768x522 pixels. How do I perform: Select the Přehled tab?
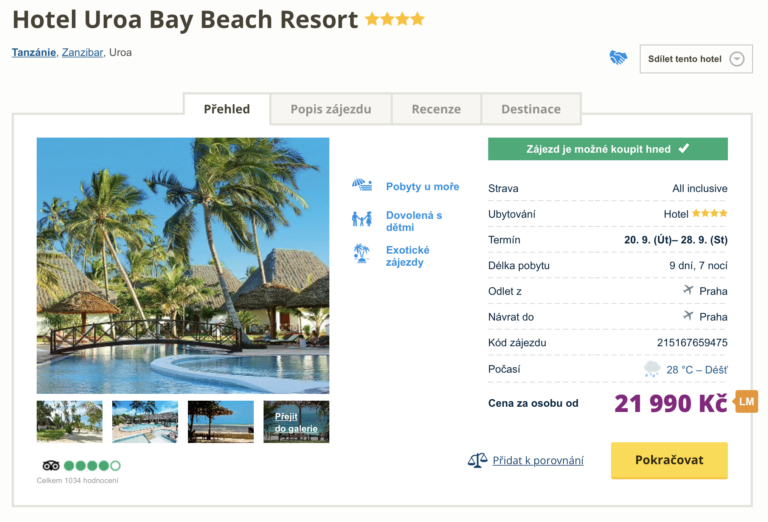[226, 109]
